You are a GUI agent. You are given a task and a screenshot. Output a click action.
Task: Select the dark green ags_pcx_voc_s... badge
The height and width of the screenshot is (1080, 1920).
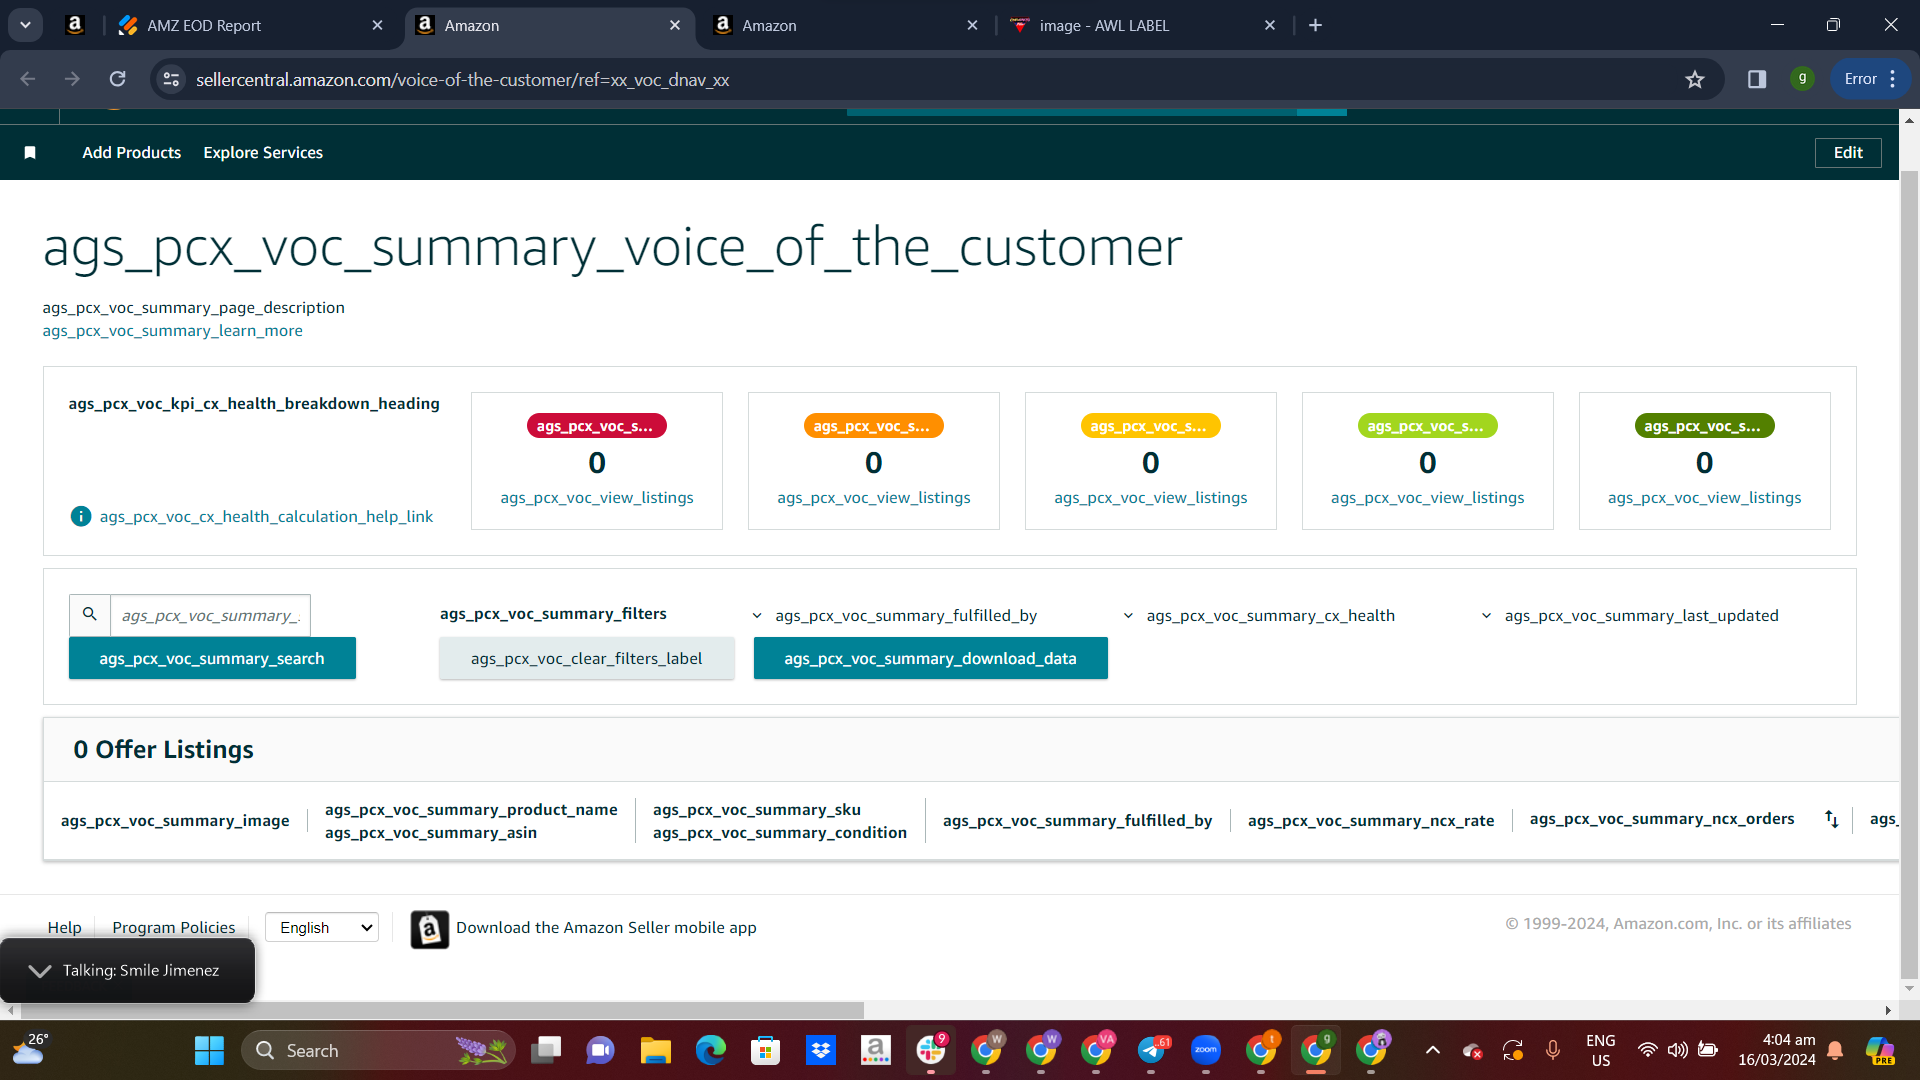tap(1704, 426)
